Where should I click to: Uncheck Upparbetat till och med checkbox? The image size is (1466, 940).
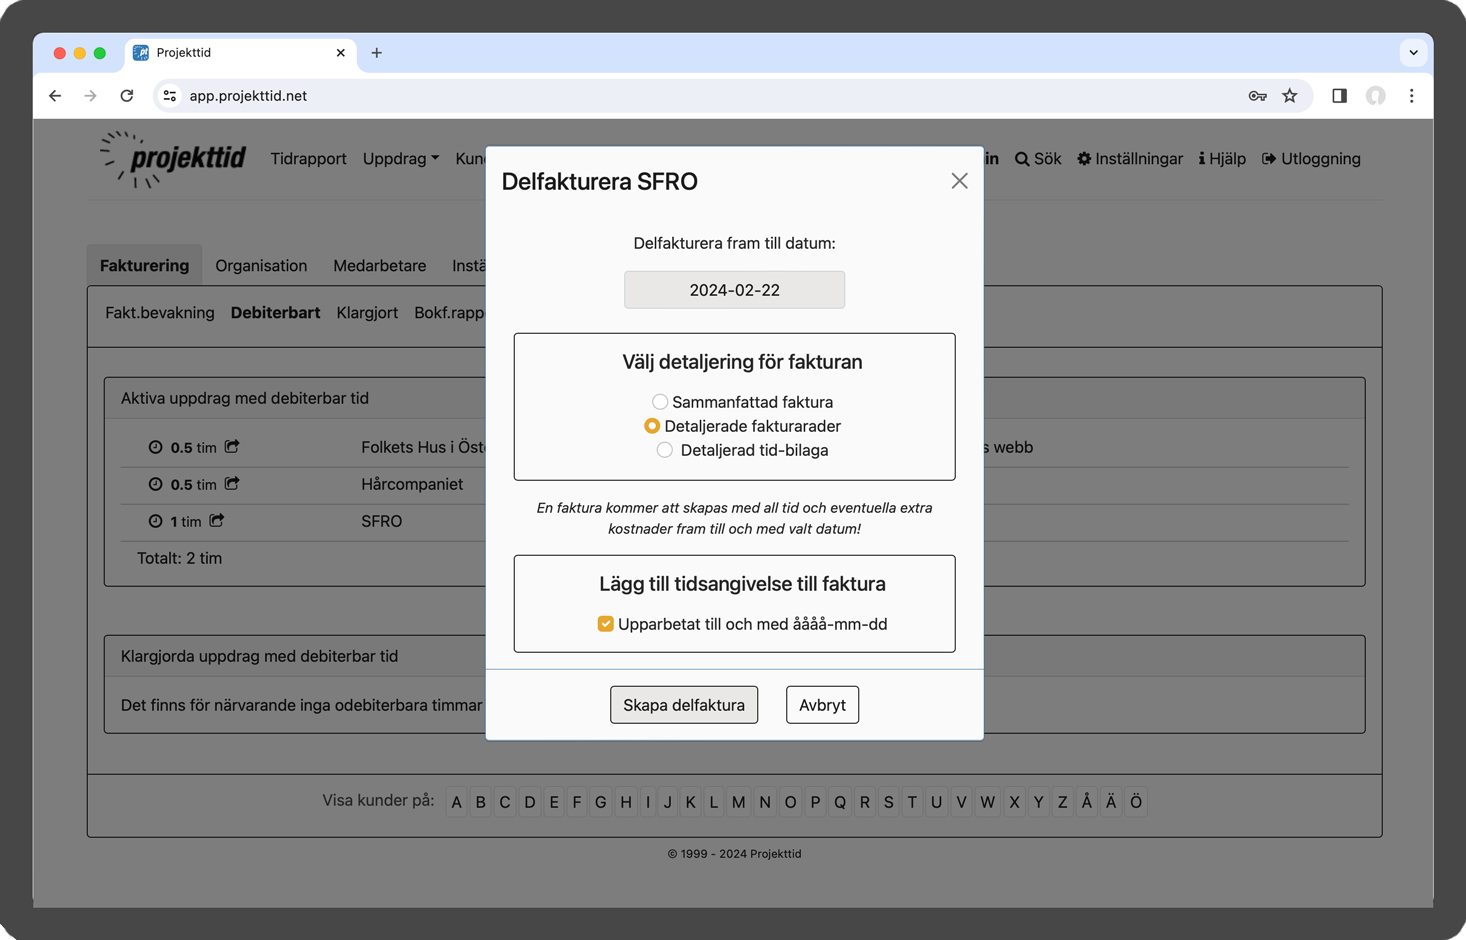(606, 624)
